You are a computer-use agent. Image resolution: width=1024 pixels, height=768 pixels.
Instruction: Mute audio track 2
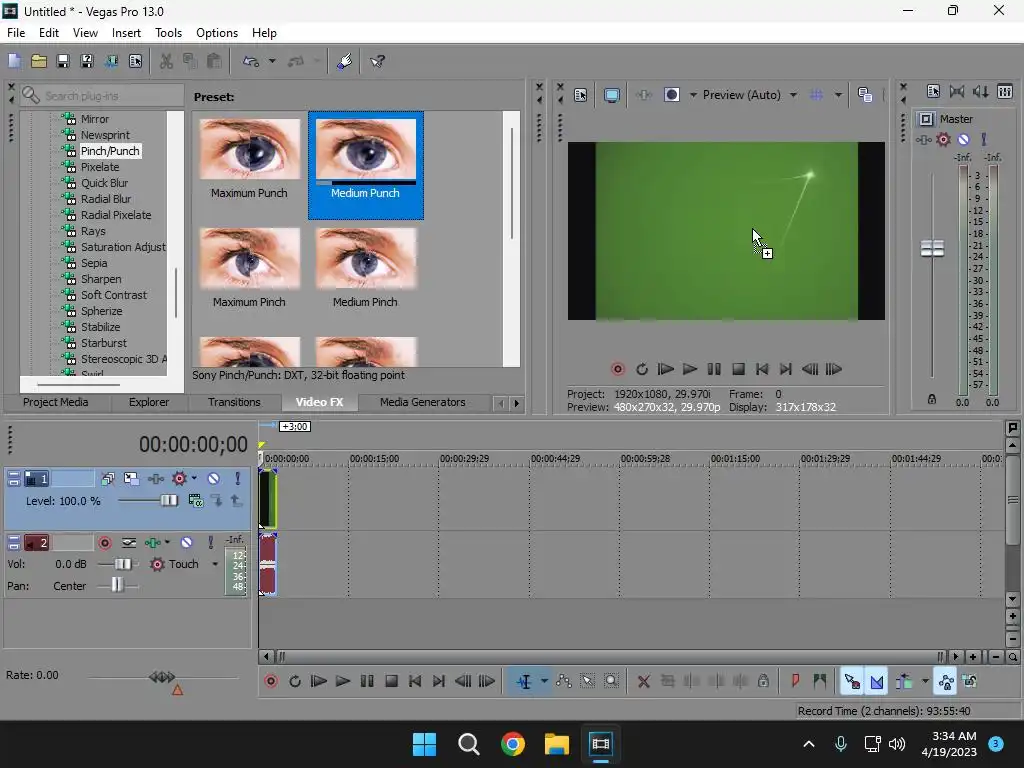[x=187, y=543]
